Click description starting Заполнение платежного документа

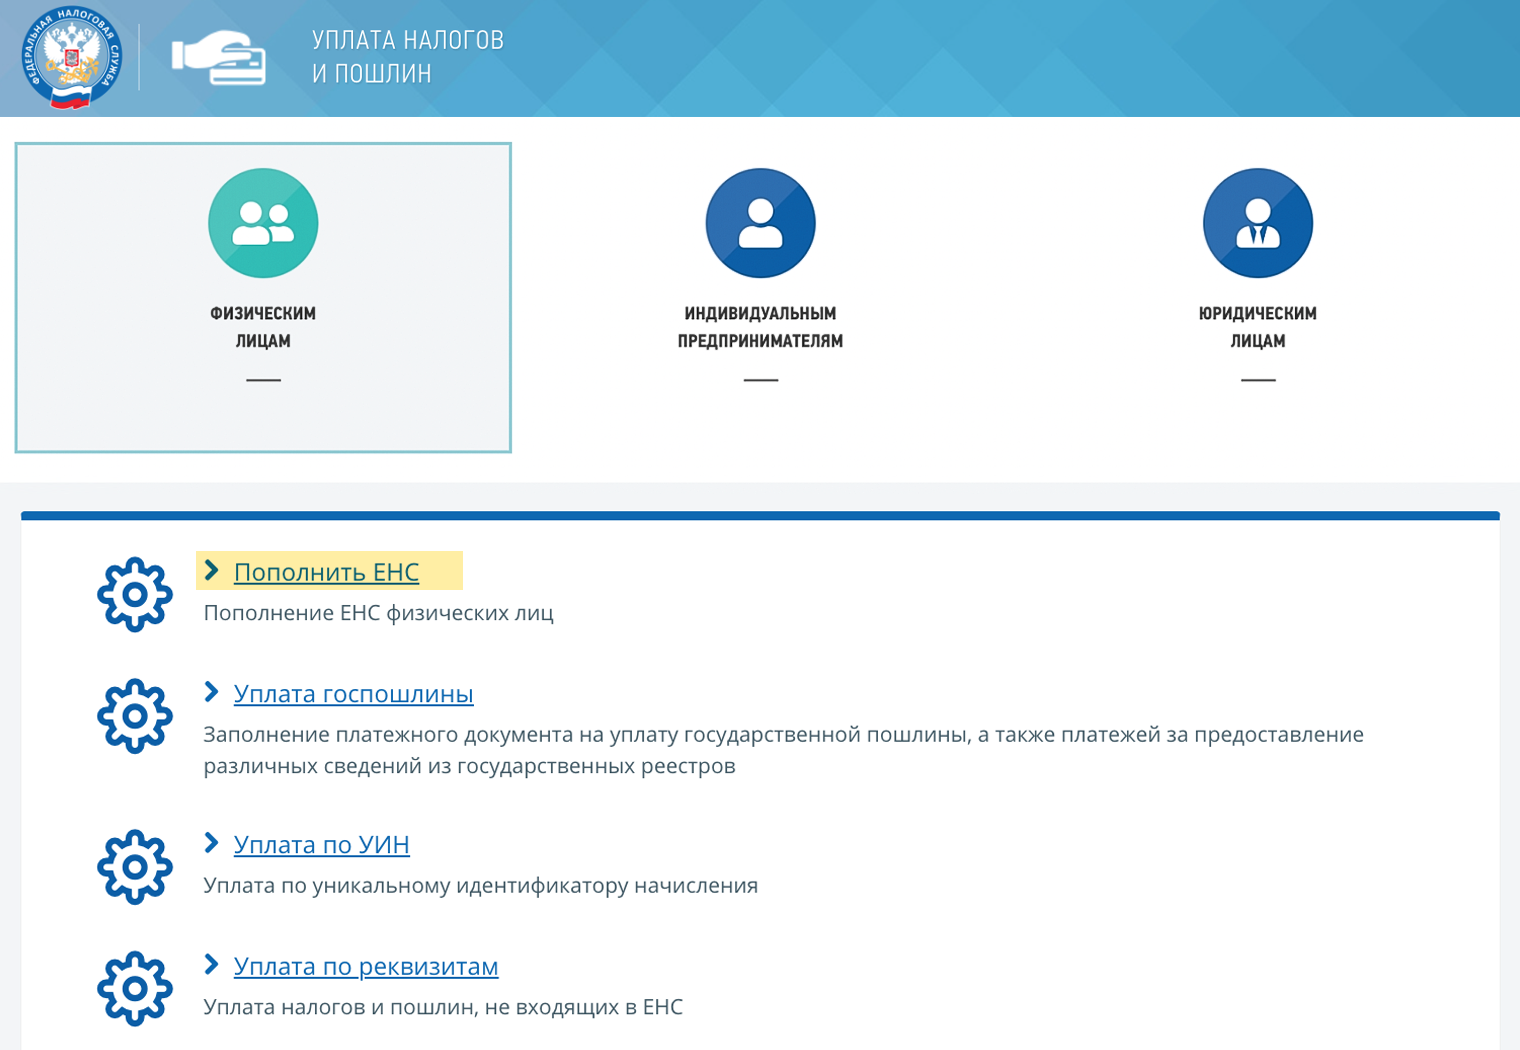pos(783,750)
